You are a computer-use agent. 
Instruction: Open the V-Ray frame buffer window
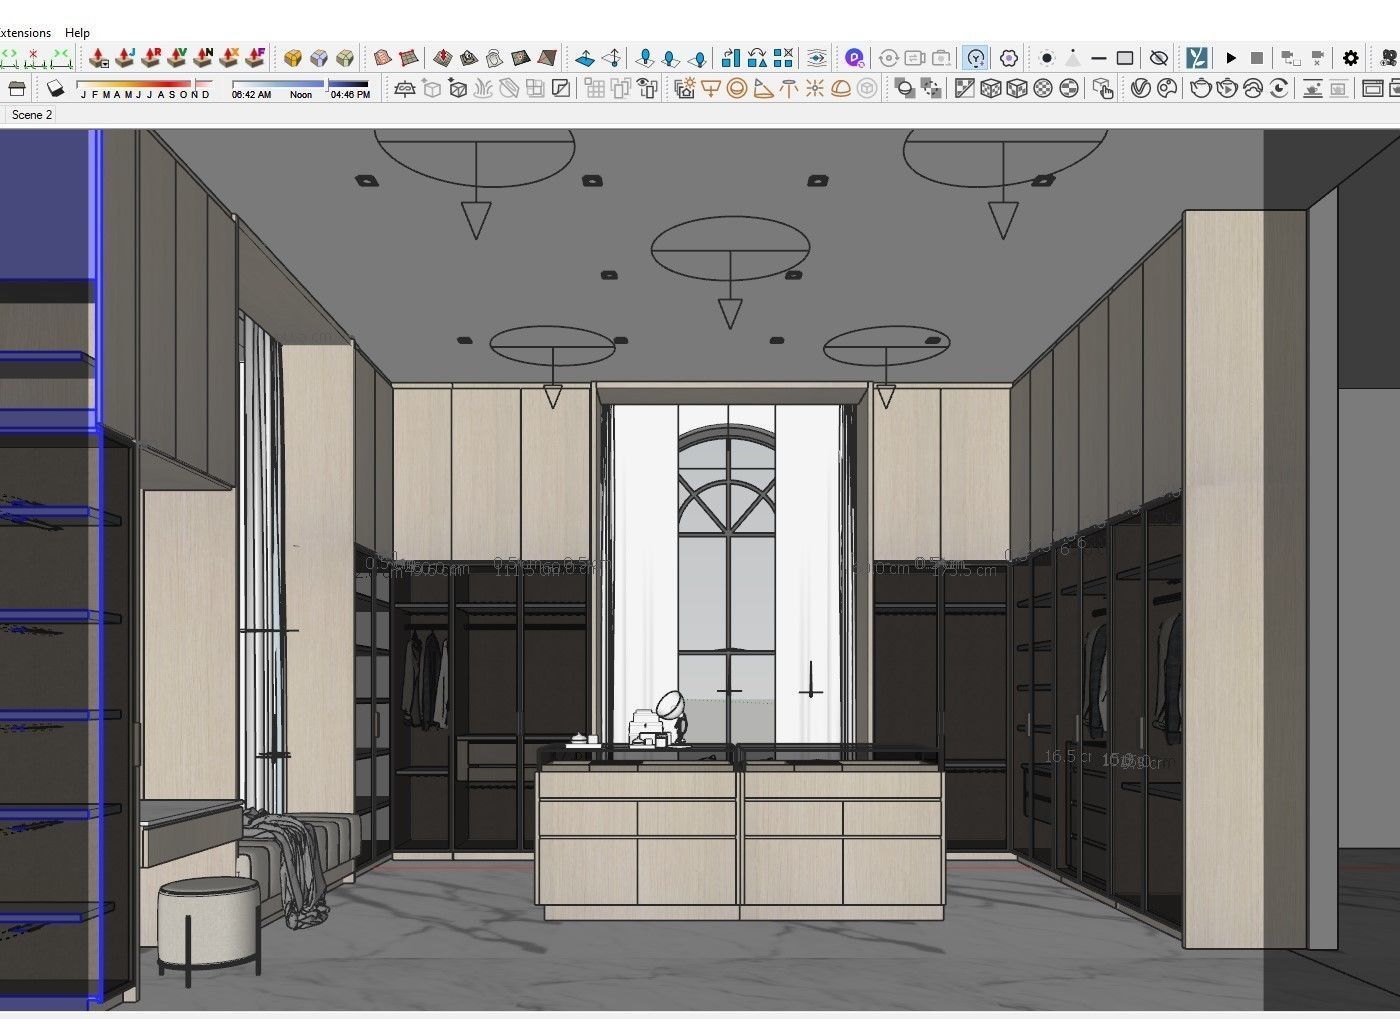tap(1373, 89)
